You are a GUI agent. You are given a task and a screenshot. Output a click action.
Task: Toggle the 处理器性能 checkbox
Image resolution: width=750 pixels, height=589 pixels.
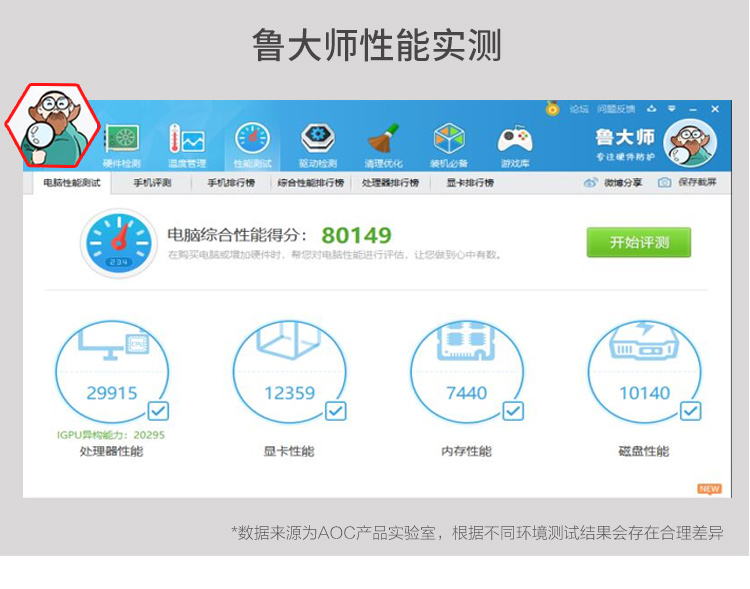tap(158, 411)
